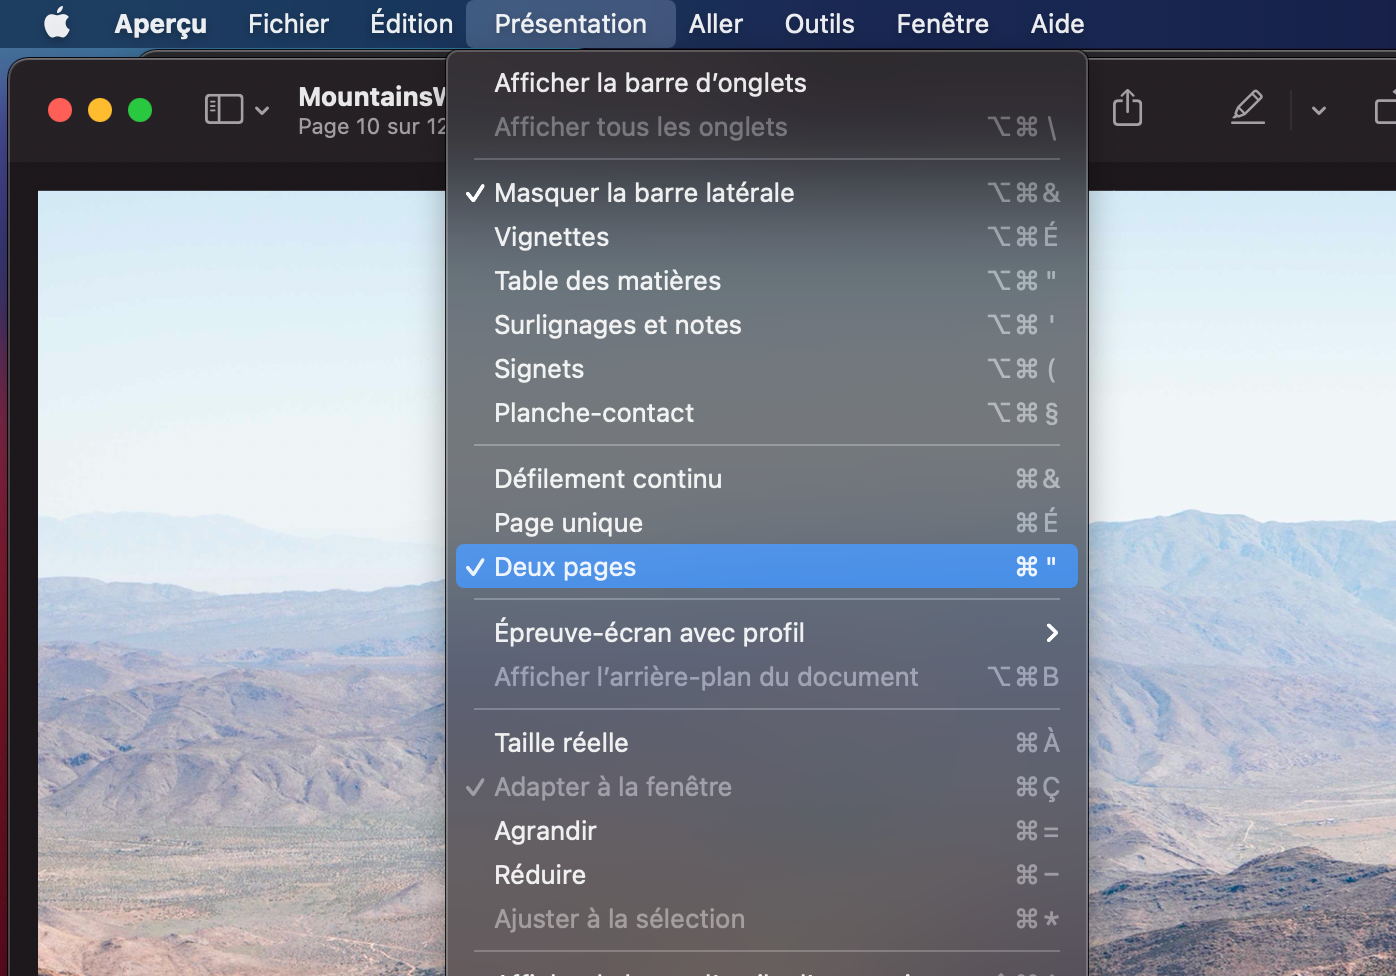Select Vignettes sidebar view
The image size is (1396, 976).
pos(551,237)
